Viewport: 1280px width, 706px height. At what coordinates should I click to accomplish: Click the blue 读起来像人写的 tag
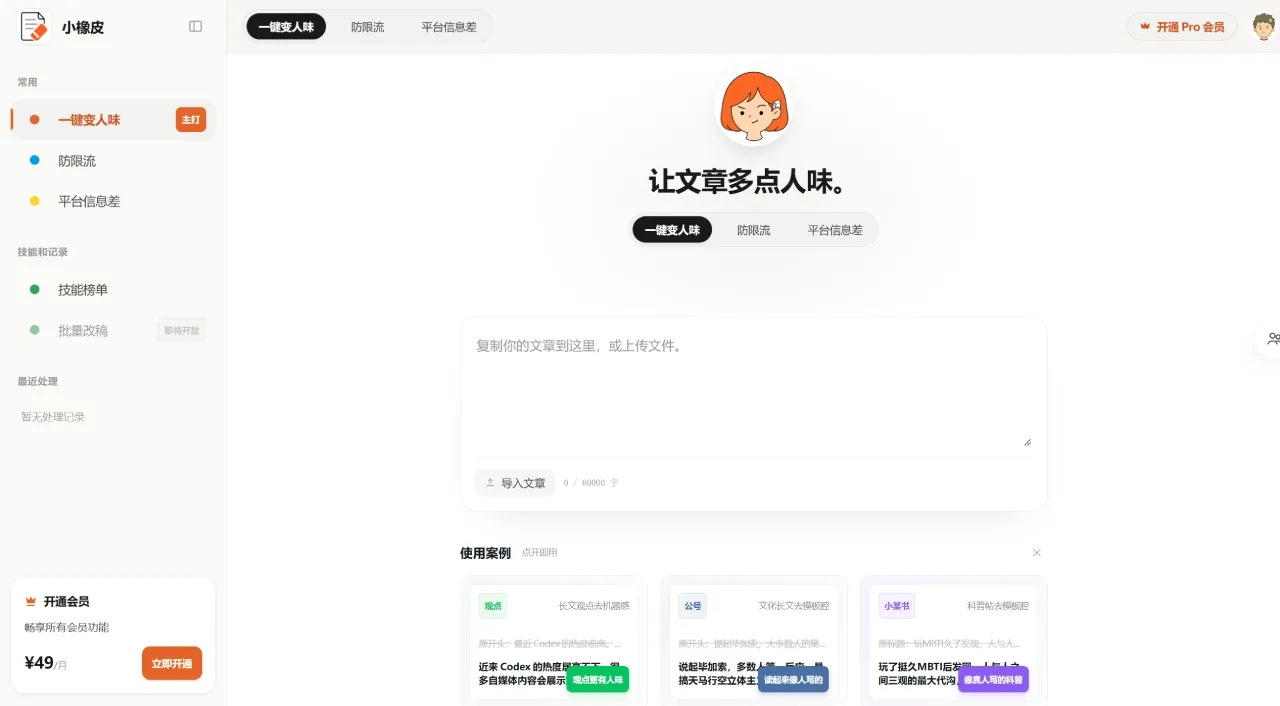point(793,680)
